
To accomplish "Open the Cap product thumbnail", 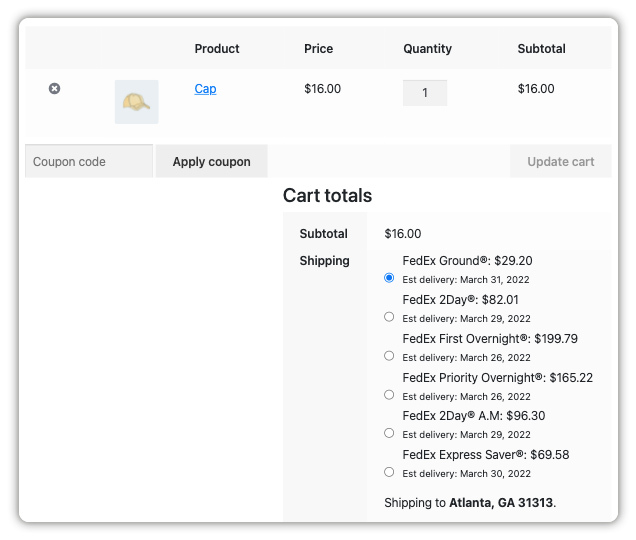I will point(136,102).
